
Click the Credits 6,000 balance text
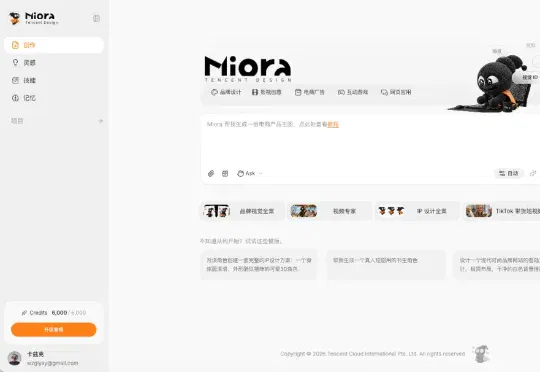coord(54,313)
